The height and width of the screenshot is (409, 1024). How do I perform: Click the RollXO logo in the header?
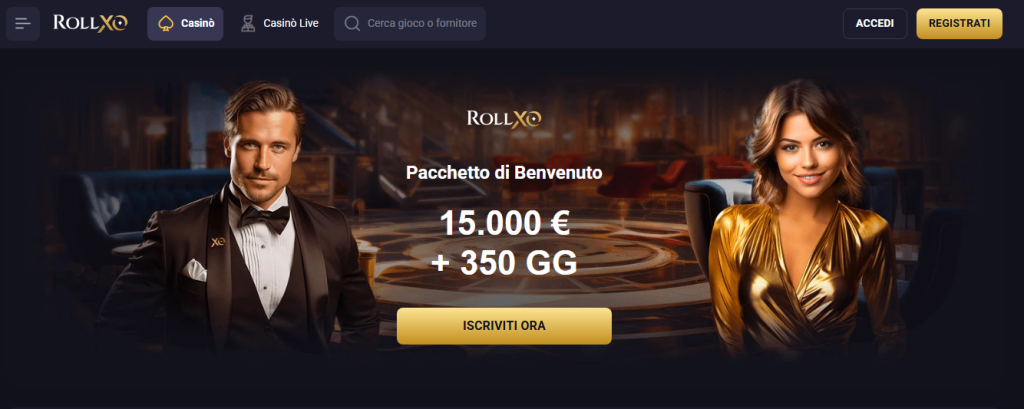(x=90, y=24)
